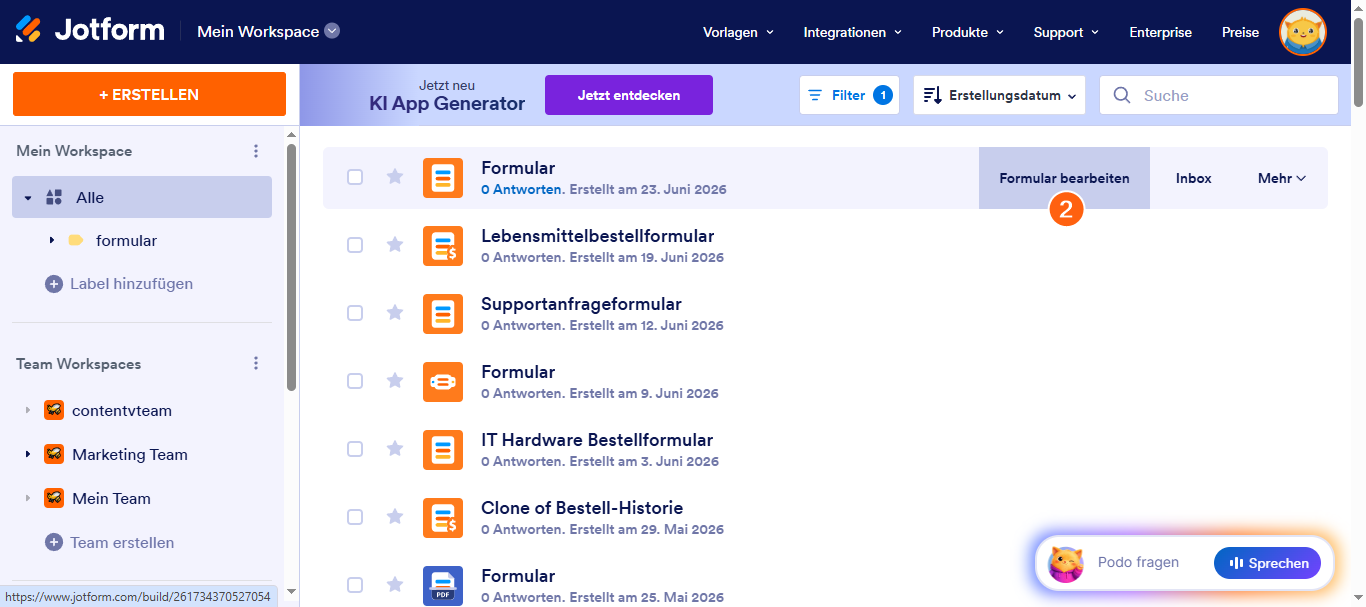This screenshot has width=1366, height=607.
Task: Click the search magnifier icon
Action: pos(1122,95)
